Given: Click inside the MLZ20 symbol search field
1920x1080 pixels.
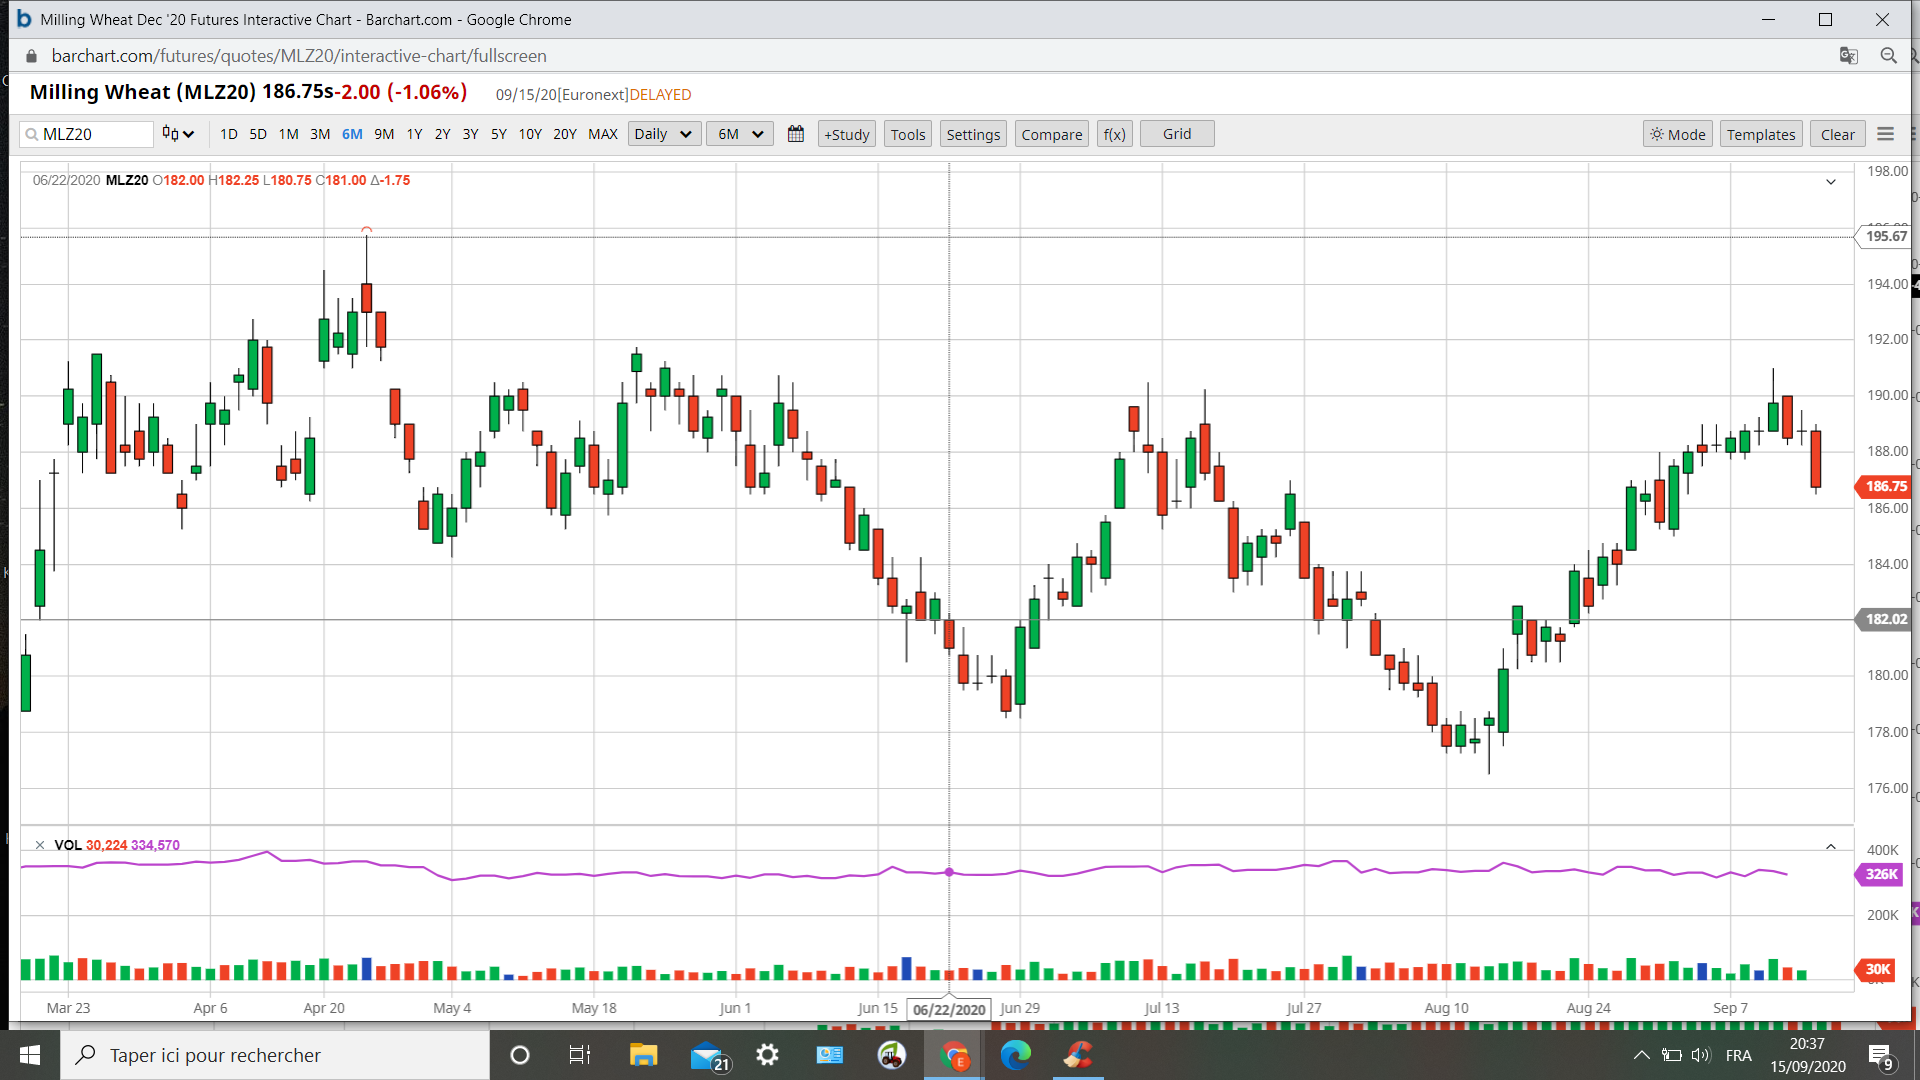Looking at the screenshot, I should click(x=95, y=134).
